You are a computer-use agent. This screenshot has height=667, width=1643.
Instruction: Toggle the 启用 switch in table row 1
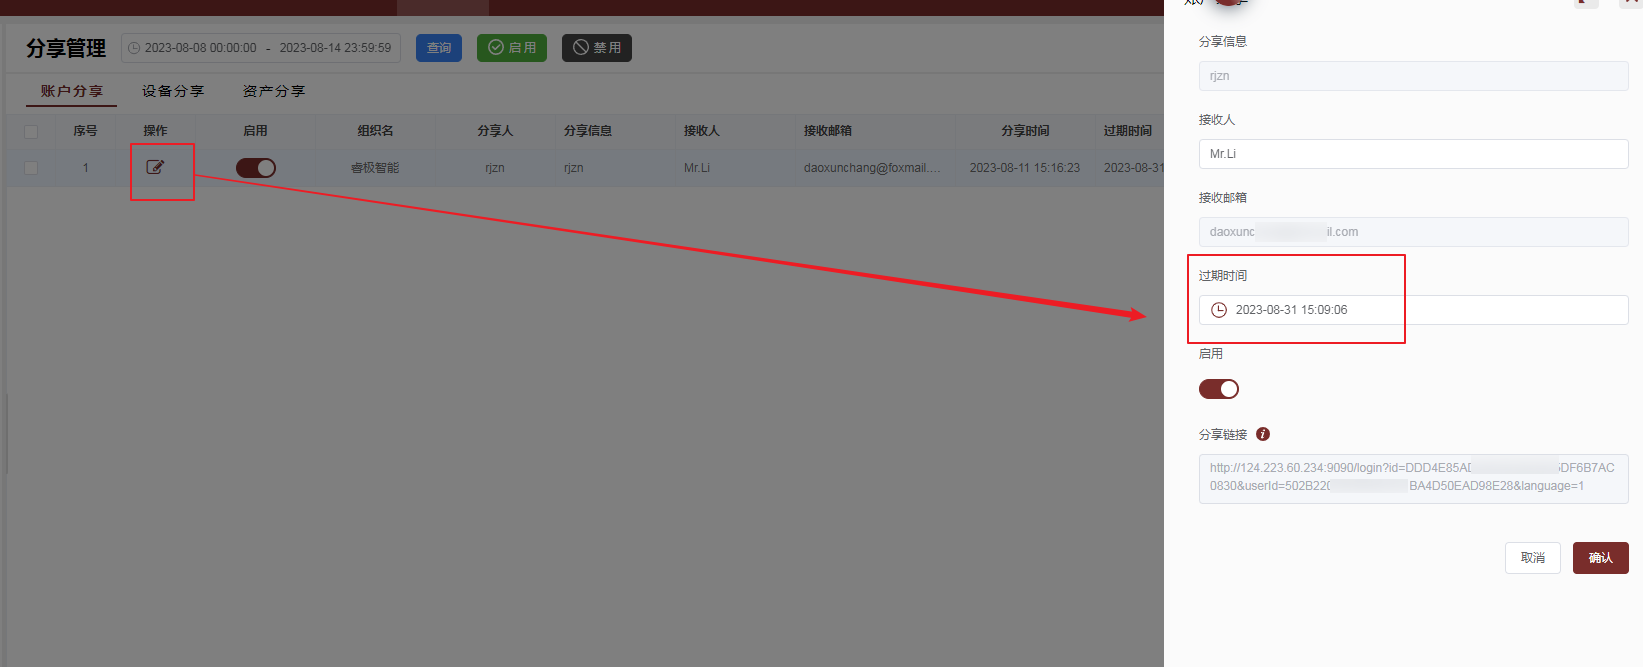tap(256, 168)
